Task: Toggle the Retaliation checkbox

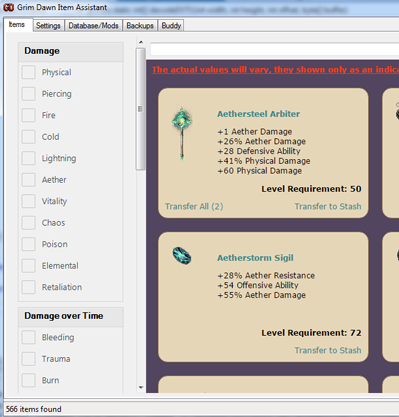Action: [x=29, y=287]
